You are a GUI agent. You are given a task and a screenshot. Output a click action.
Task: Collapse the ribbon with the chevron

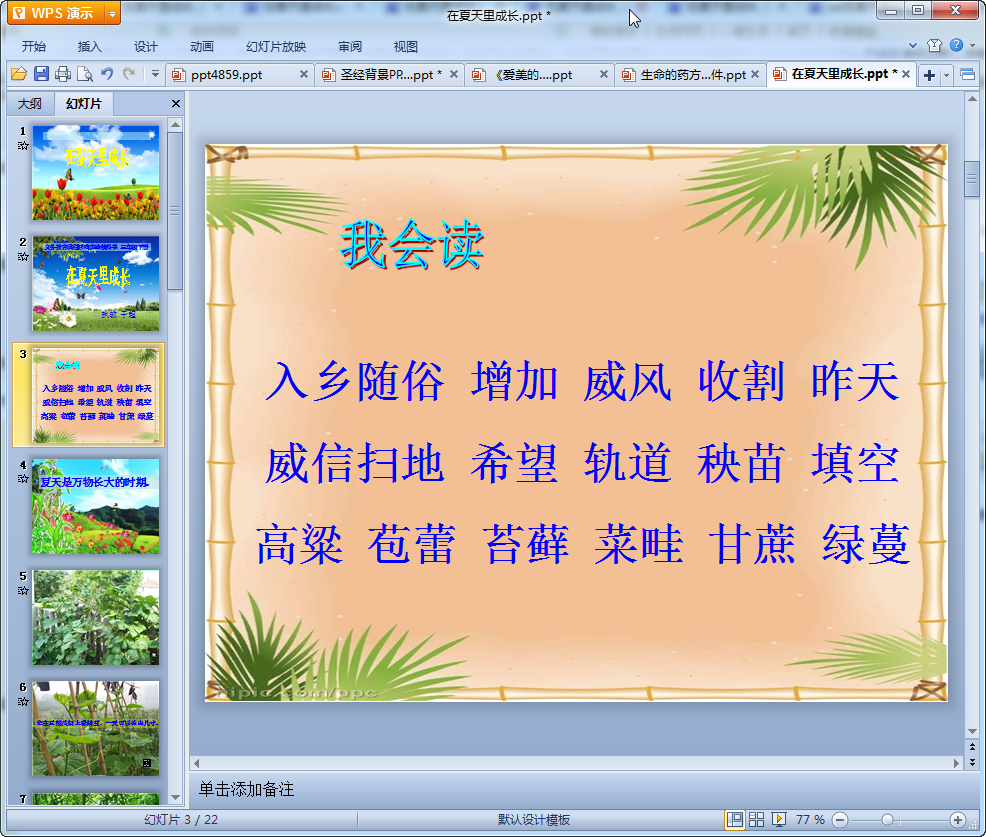pyautogui.click(x=913, y=45)
